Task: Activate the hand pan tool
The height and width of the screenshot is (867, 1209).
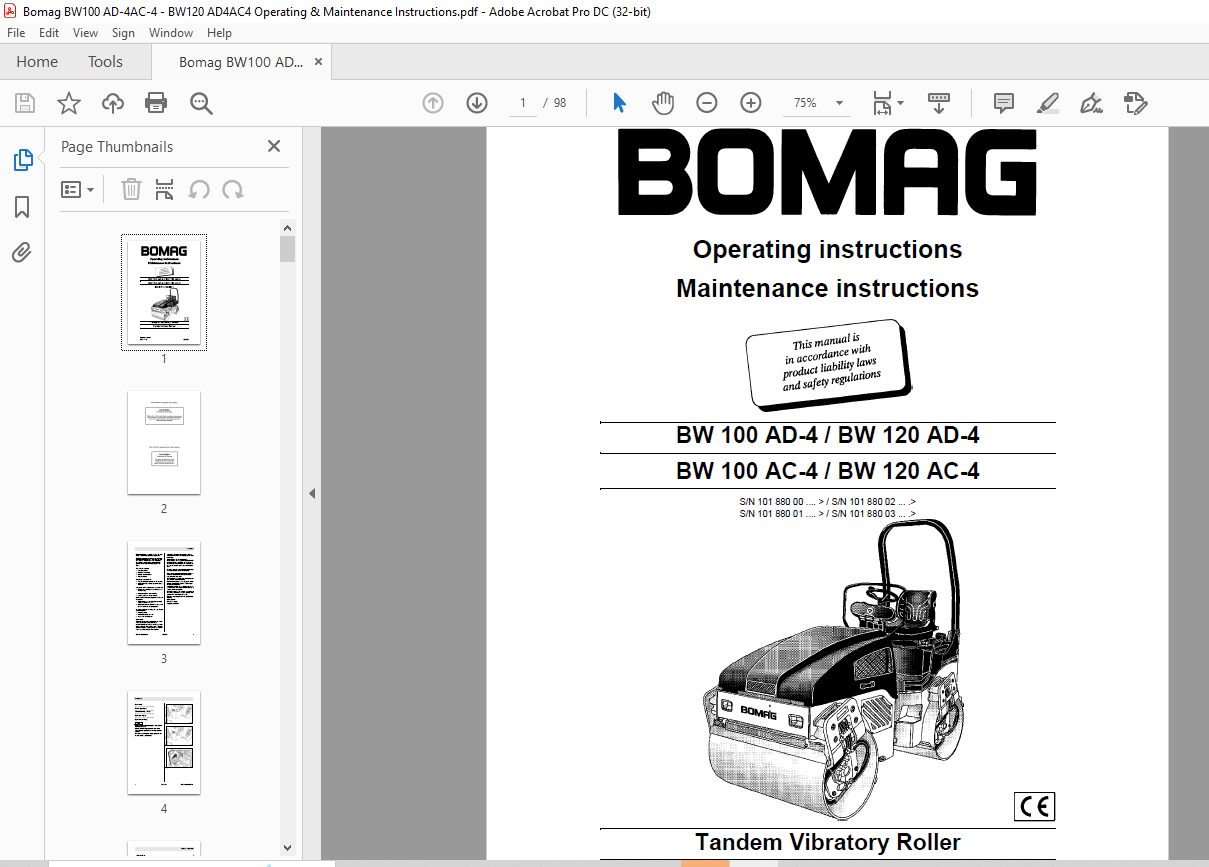Action: pos(663,103)
